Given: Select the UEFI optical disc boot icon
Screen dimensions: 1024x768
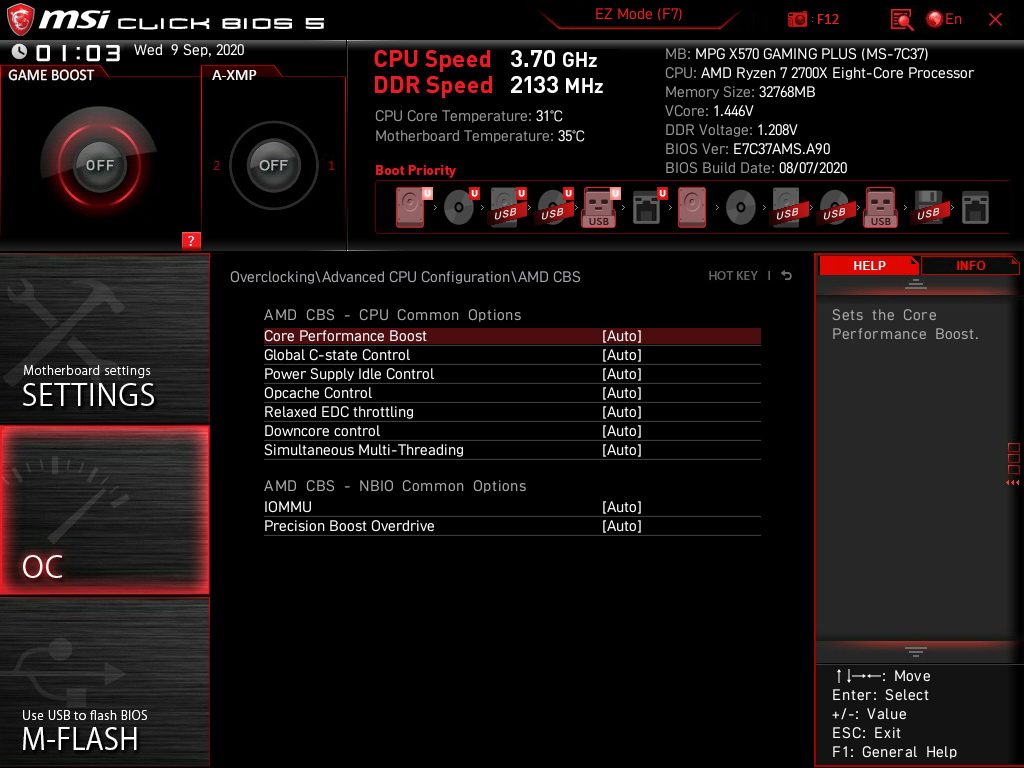Looking at the screenshot, I should (x=460, y=207).
